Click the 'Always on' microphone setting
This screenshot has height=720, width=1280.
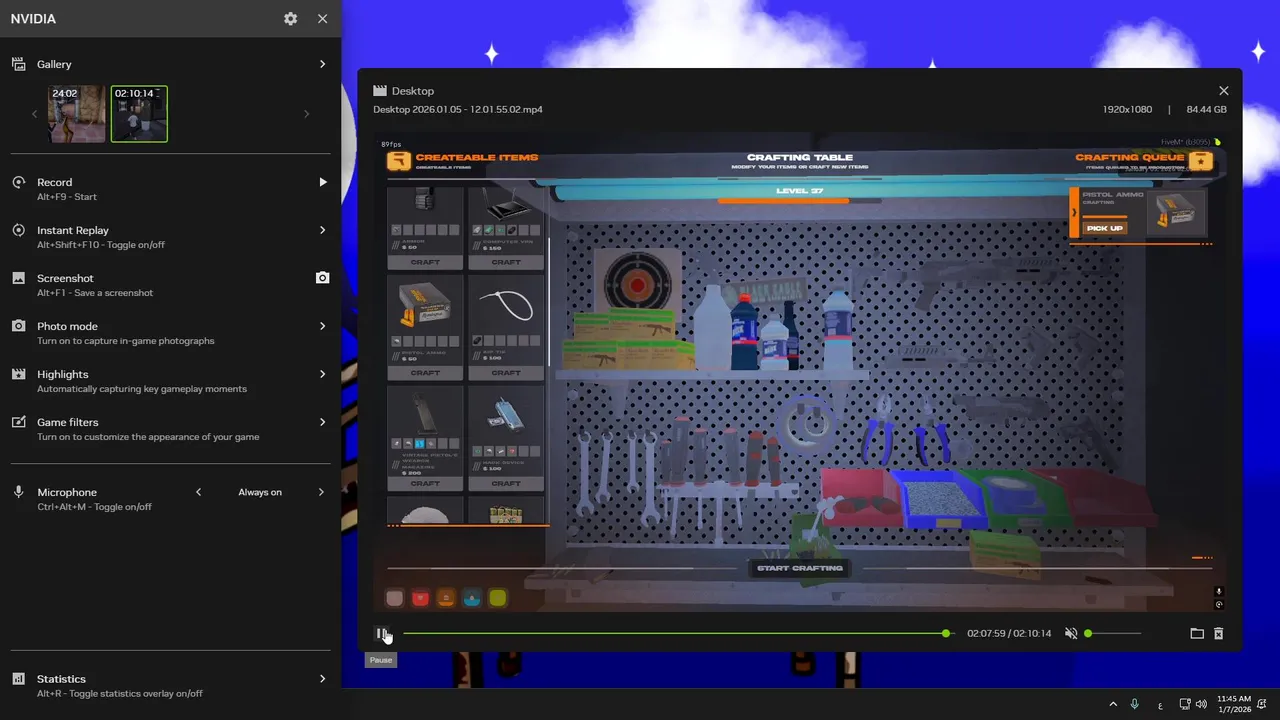(x=260, y=492)
